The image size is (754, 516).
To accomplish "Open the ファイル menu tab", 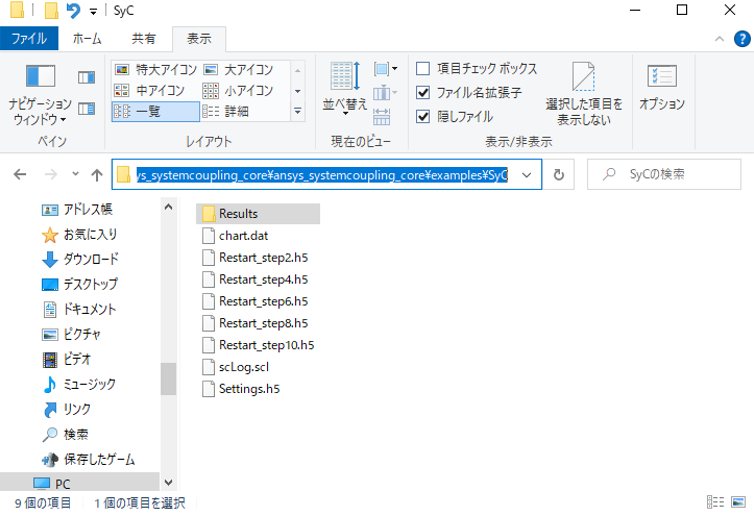I will click(x=29, y=39).
